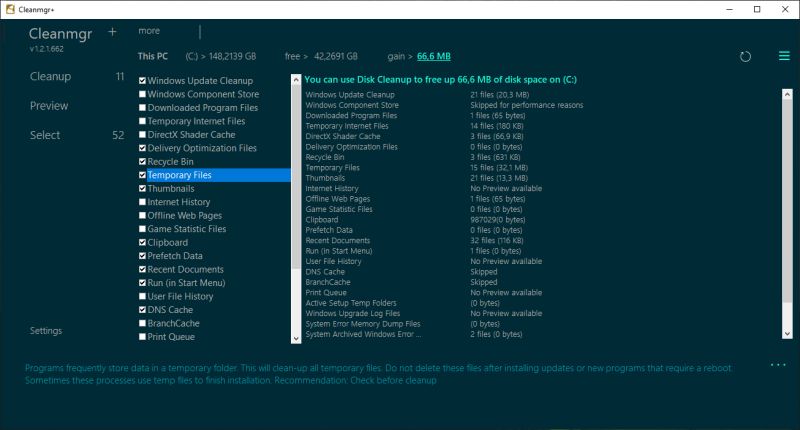This screenshot has height=430, width=800.
Task: Maximize the Cleanmgr+ window
Action: point(757,9)
